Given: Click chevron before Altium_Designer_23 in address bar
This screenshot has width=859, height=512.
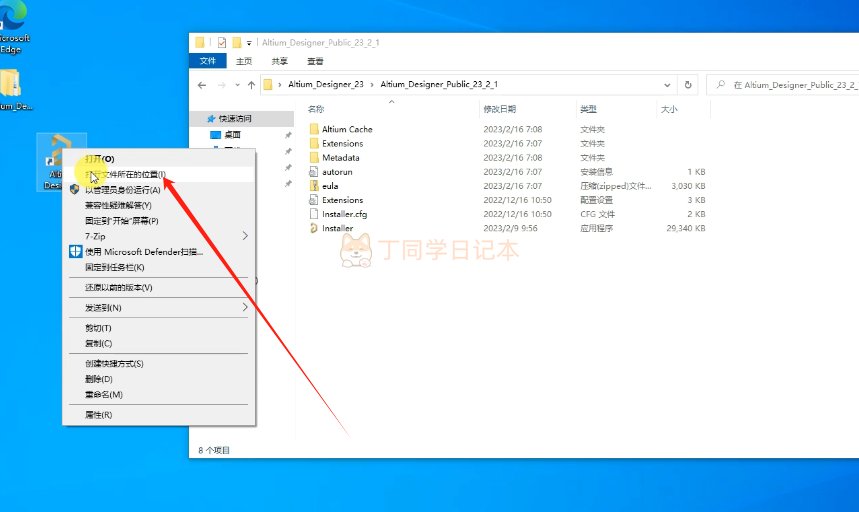Looking at the screenshot, I should tap(280, 84).
